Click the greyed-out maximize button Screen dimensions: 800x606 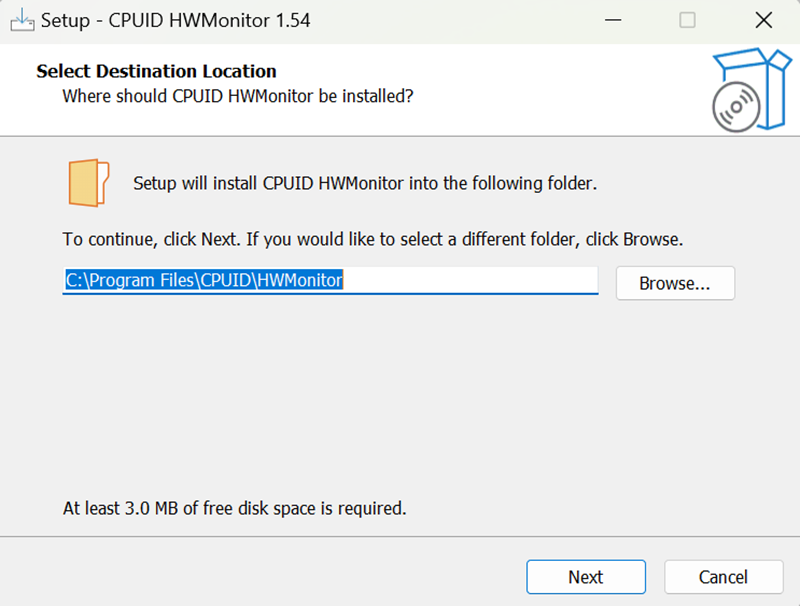click(687, 20)
